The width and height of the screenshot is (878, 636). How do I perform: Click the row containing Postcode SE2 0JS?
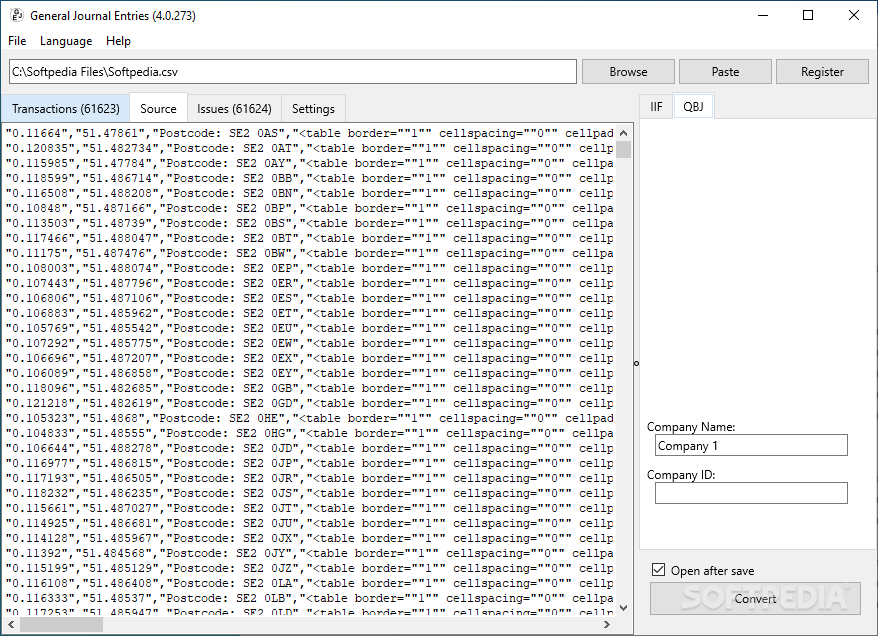[310, 493]
